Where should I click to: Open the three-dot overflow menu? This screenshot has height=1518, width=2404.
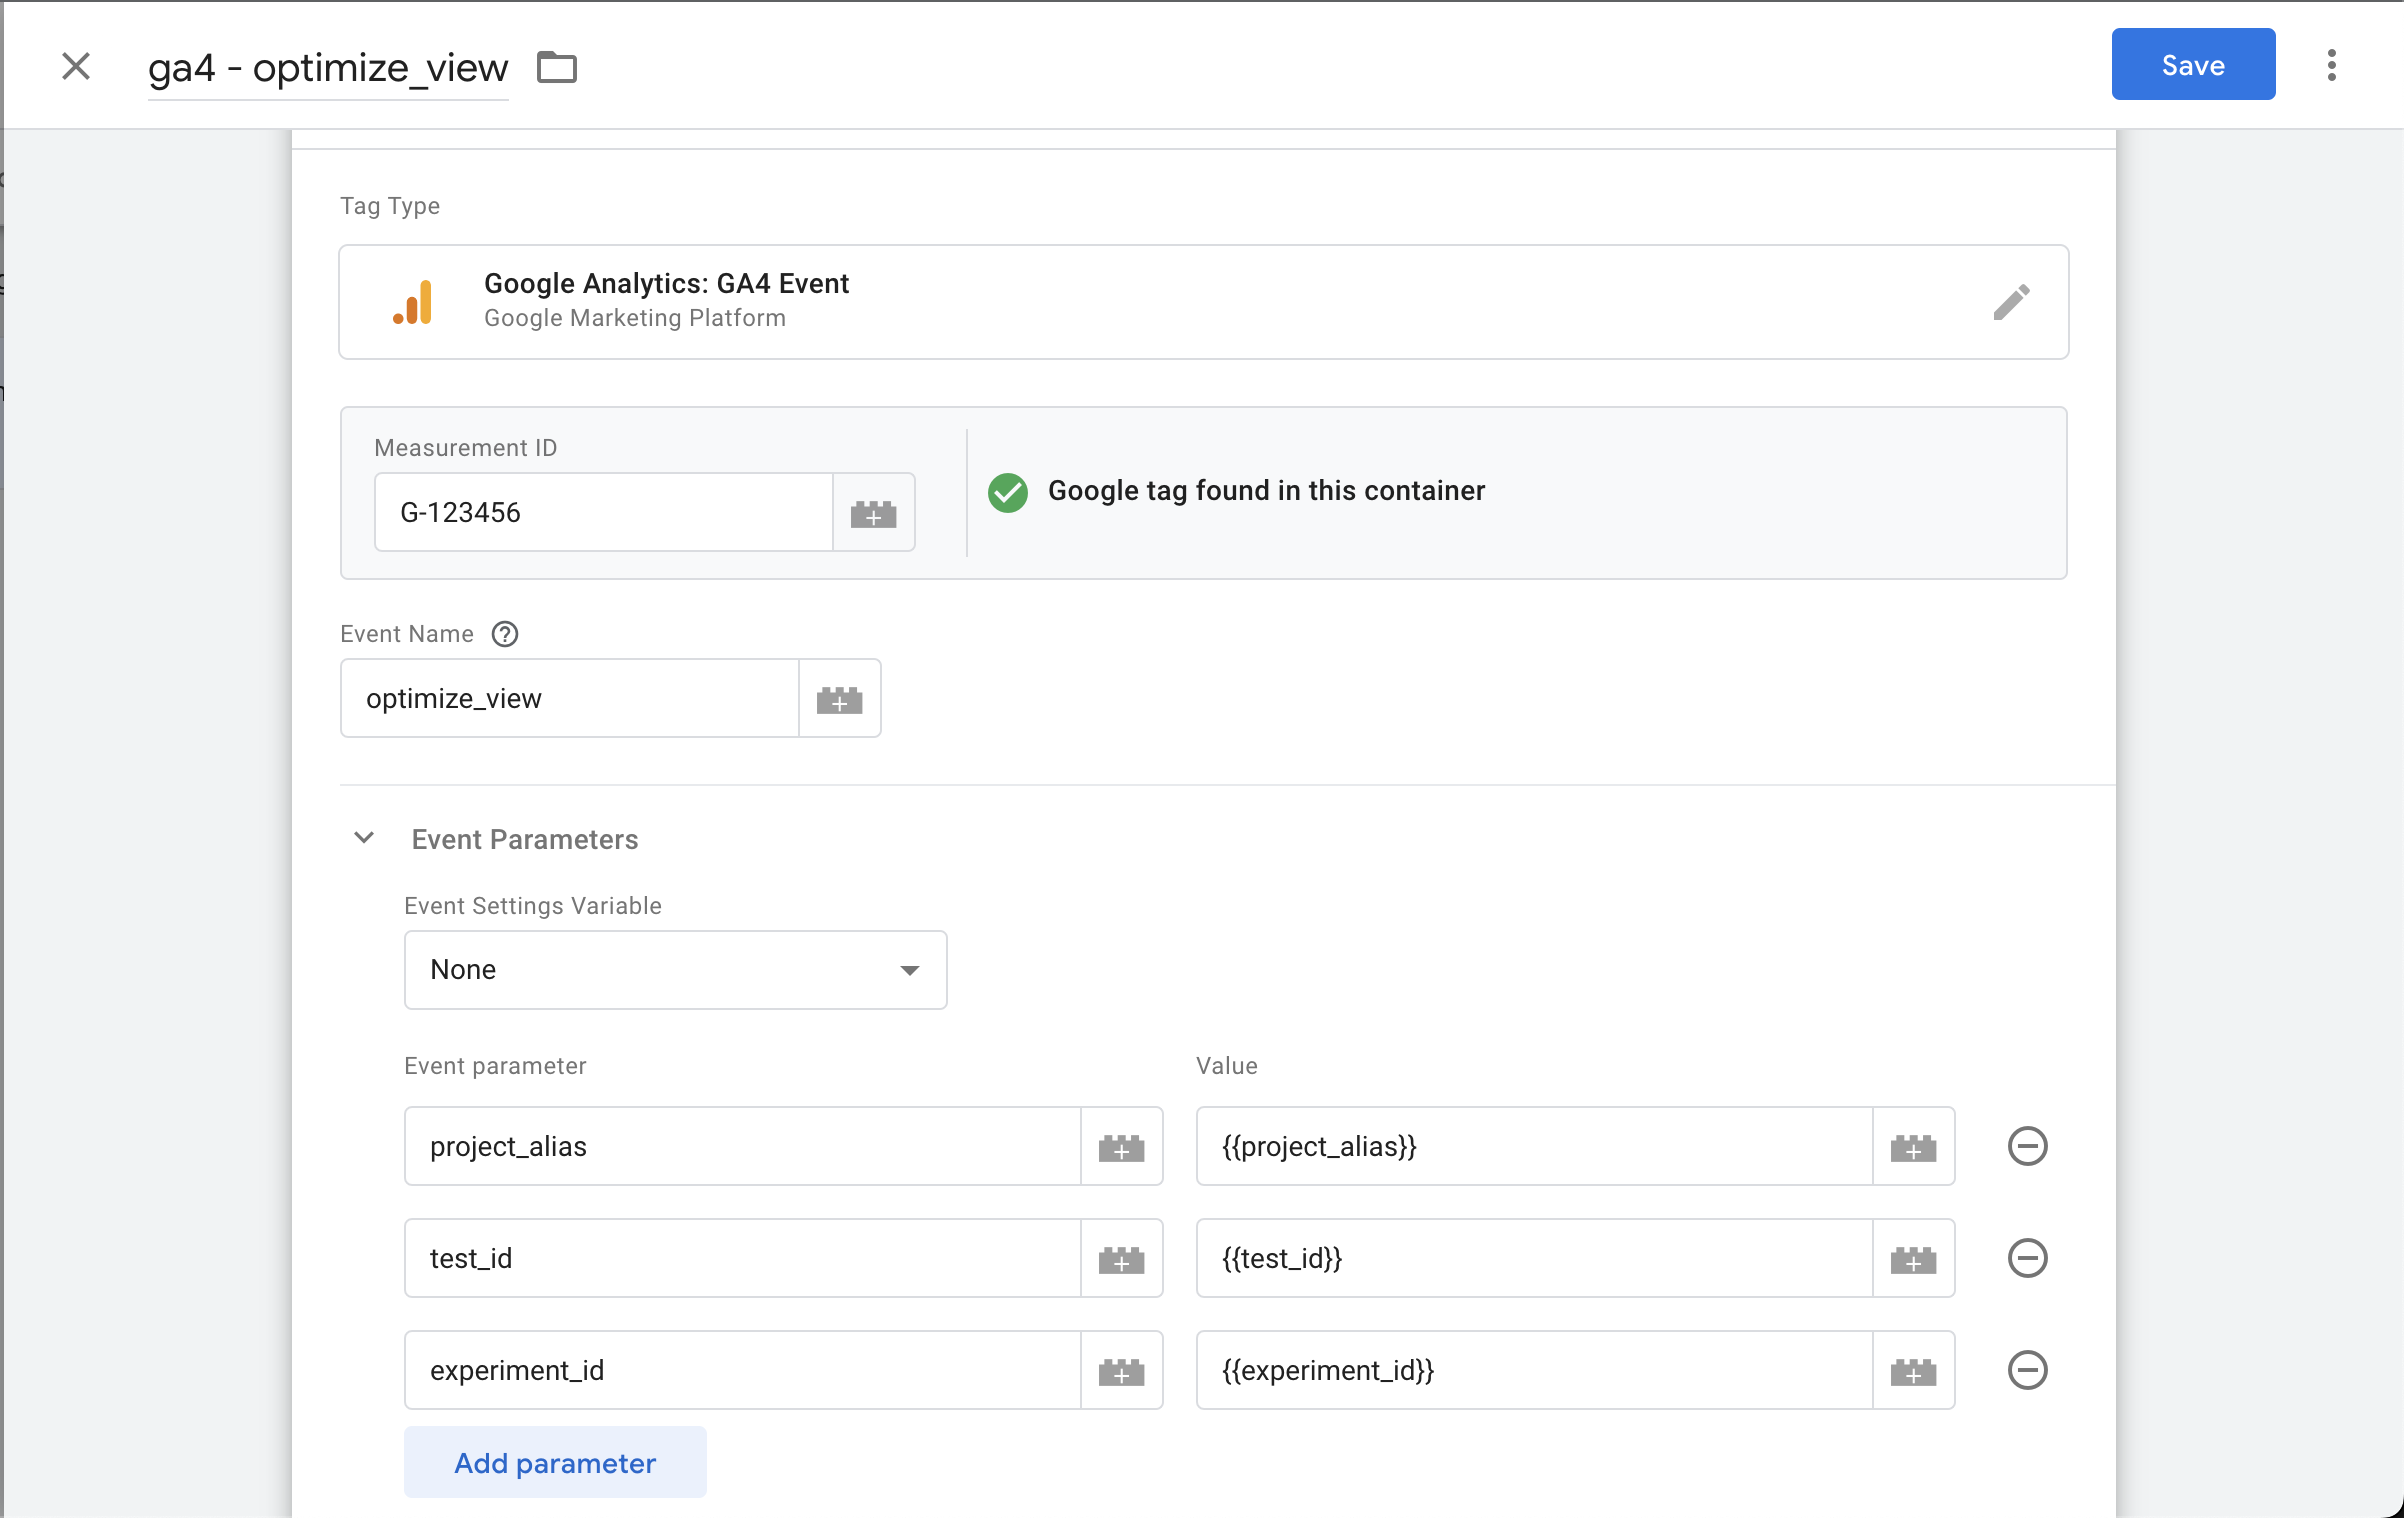[x=2331, y=64]
